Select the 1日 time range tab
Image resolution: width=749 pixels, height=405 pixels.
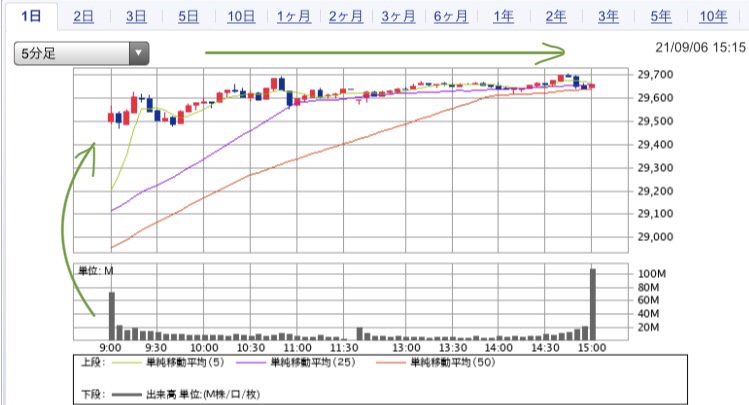coord(31,16)
